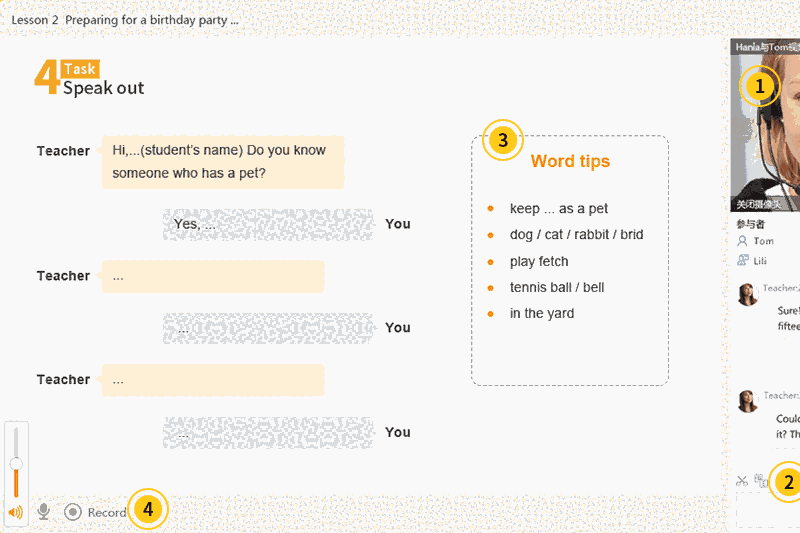
Task: Click the participant icon beside Lili
Action: tap(742, 260)
